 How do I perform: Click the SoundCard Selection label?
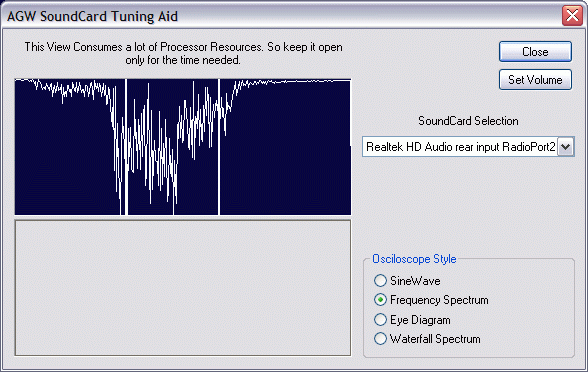468,121
